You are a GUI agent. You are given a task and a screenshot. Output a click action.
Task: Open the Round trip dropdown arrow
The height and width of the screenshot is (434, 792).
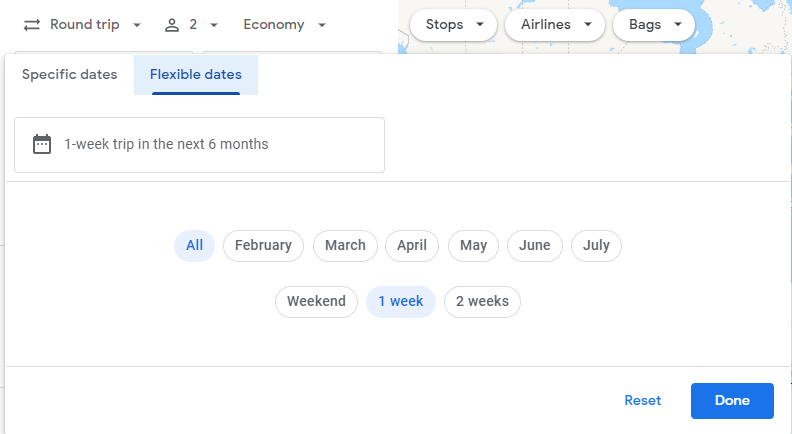pos(136,25)
